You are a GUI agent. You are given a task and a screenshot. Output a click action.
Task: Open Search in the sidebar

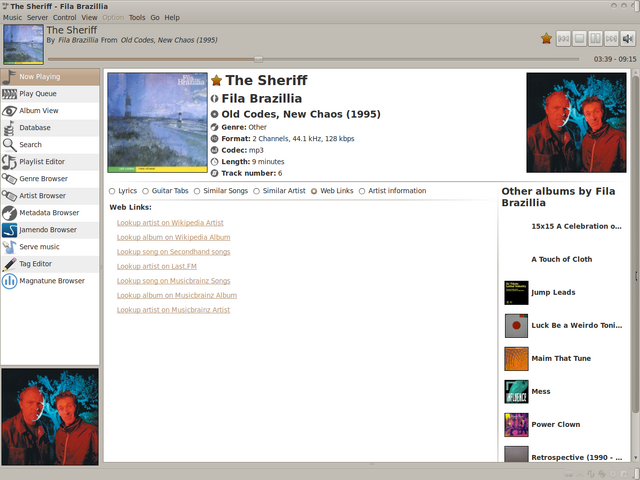click(x=50, y=145)
